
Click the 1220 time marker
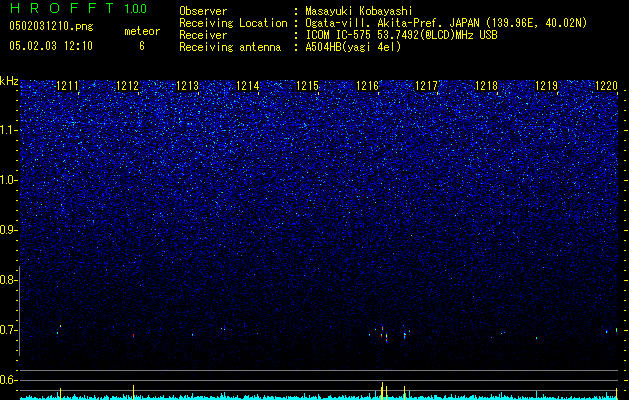(x=606, y=86)
